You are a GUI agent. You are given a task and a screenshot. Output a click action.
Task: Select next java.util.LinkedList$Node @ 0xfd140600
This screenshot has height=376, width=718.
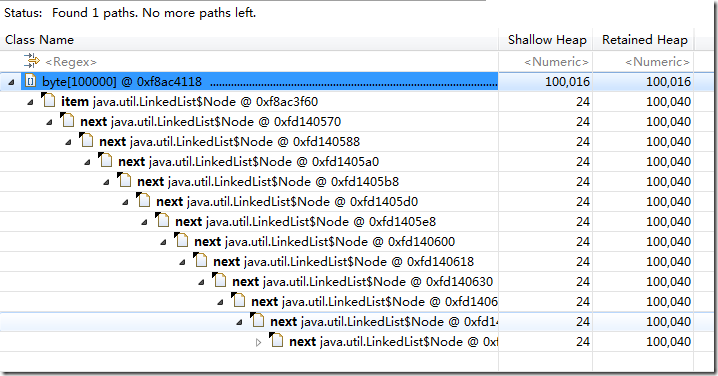tap(325, 241)
